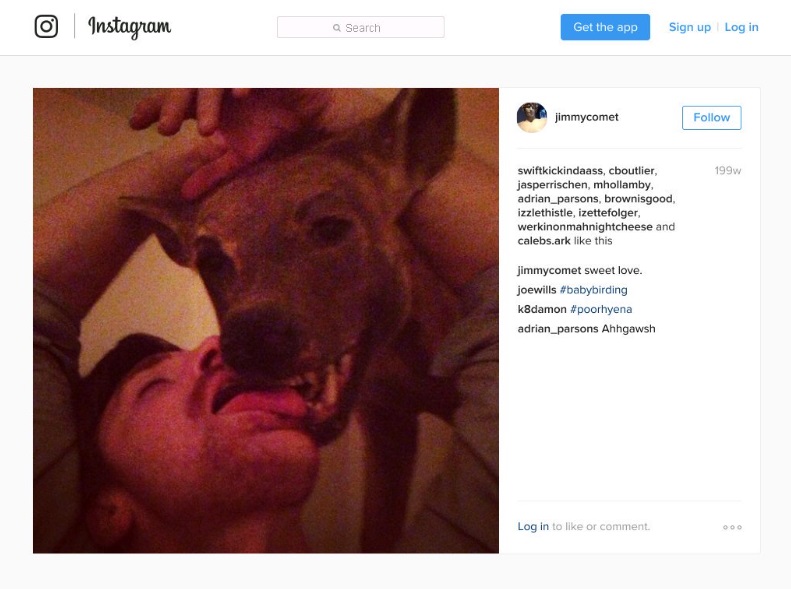Select the dog photo post image
The image size is (791, 589).
click(x=266, y=321)
